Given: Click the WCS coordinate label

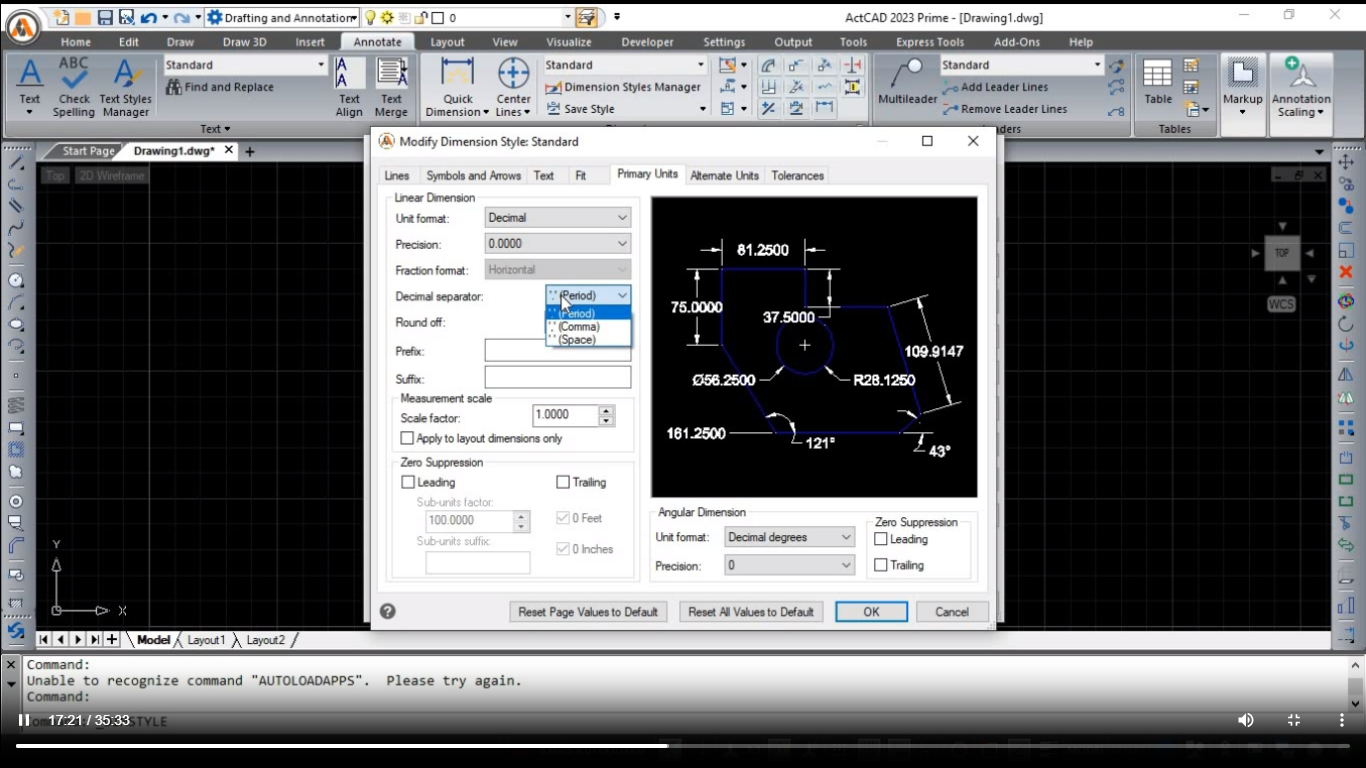Looking at the screenshot, I should tap(1281, 304).
